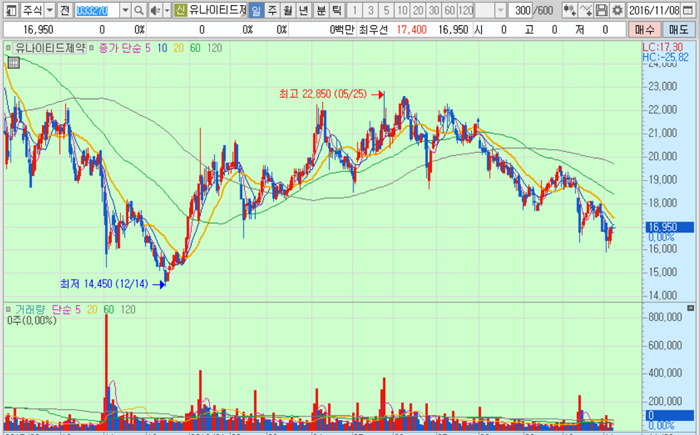Expand the stock code history dropdown
This screenshot has width=700, height=435.
click(124, 10)
